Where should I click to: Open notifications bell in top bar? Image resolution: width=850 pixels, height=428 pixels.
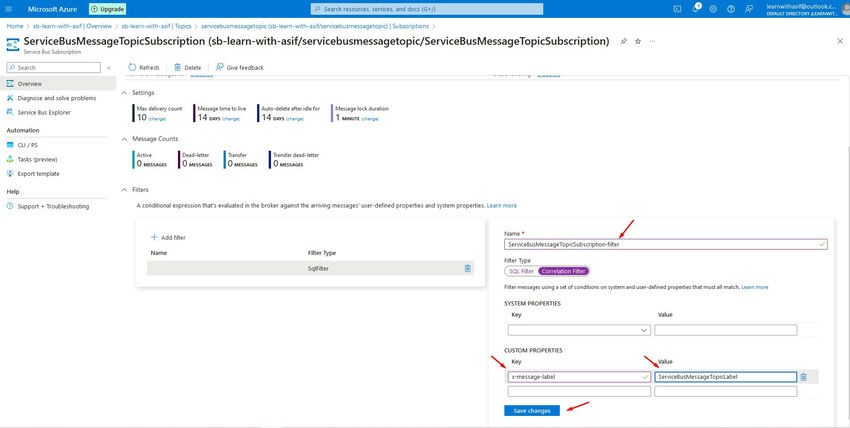(697, 8)
